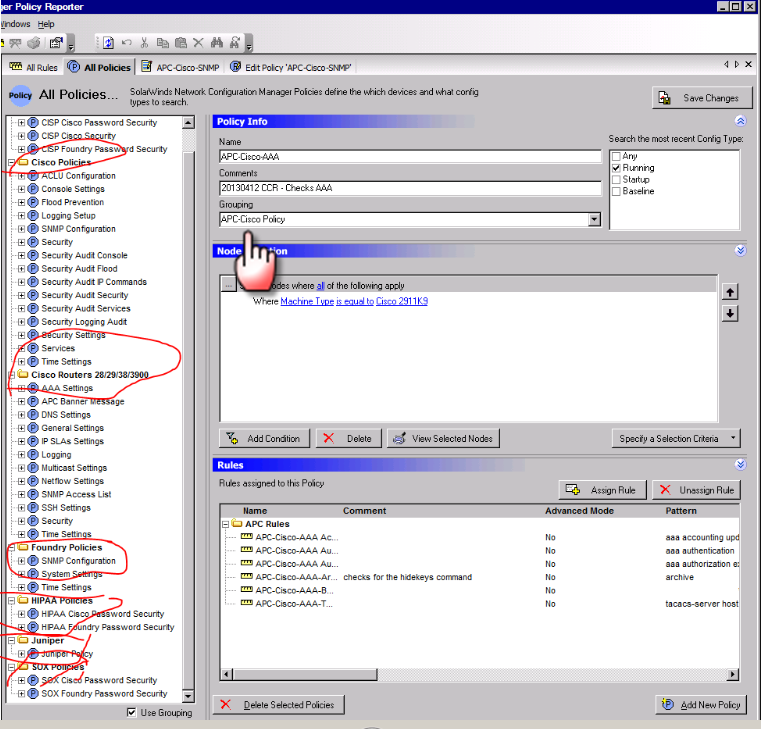Open the Edit Policy 'APC-Cisco-SNMP' tab

(x=290, y=67)
